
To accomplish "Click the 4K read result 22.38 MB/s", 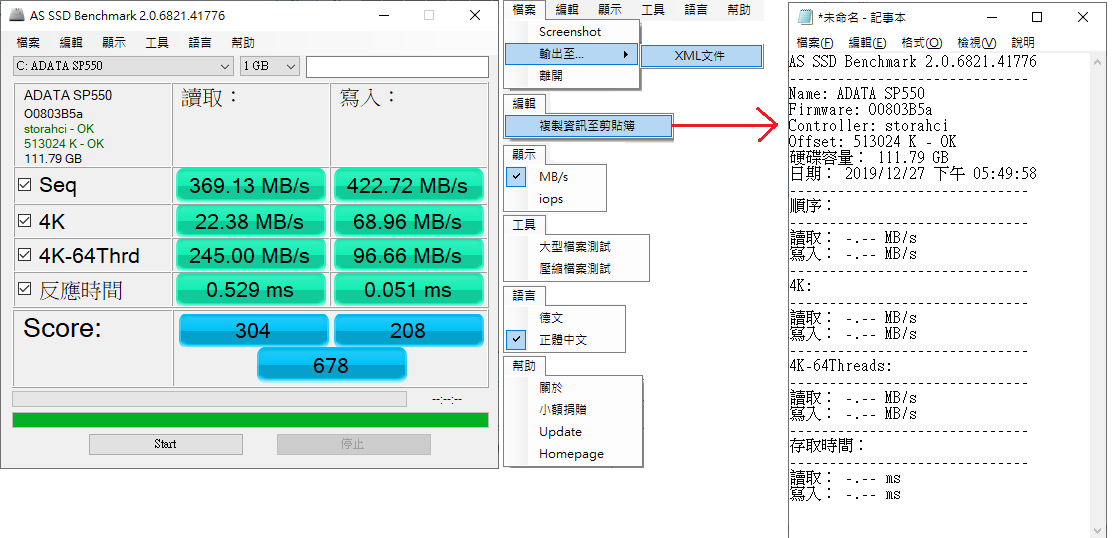I will click(x=250, y=222).
